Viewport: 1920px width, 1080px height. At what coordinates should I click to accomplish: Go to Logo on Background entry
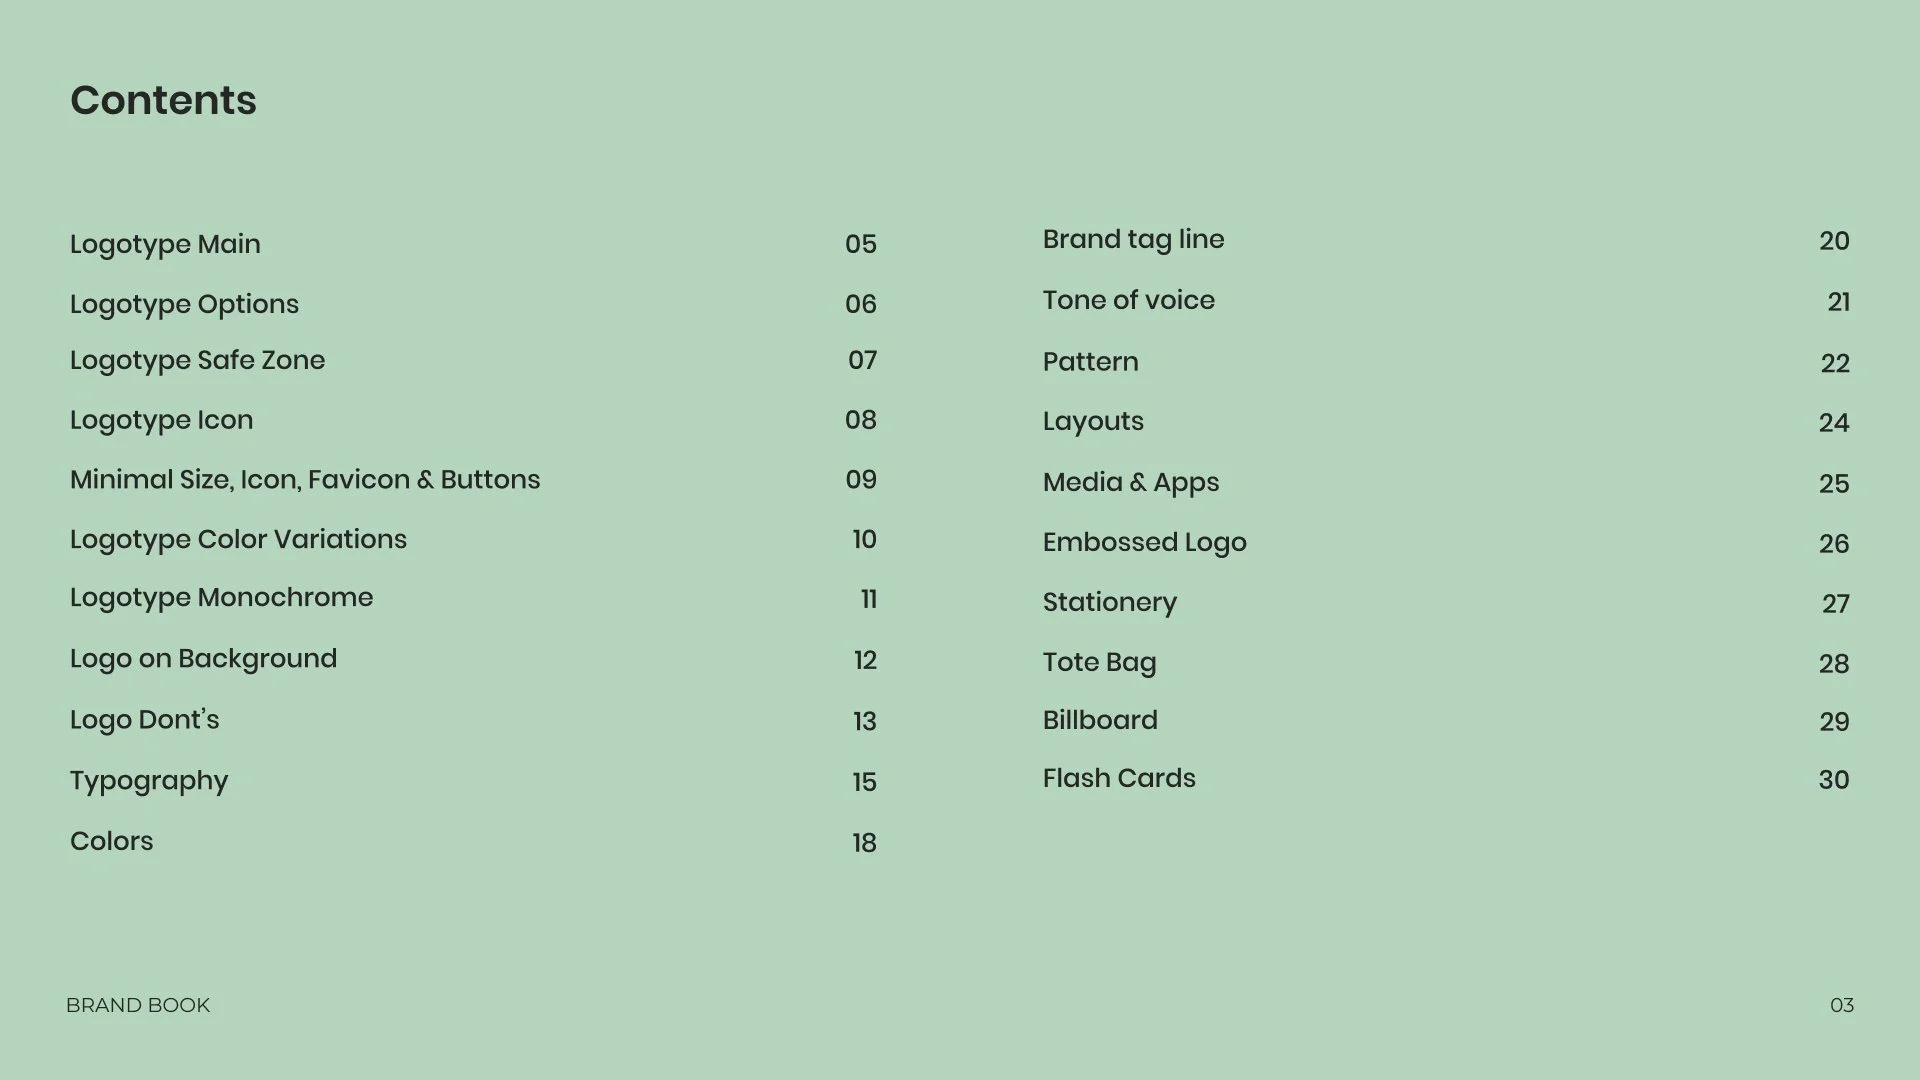click(203, 659)
